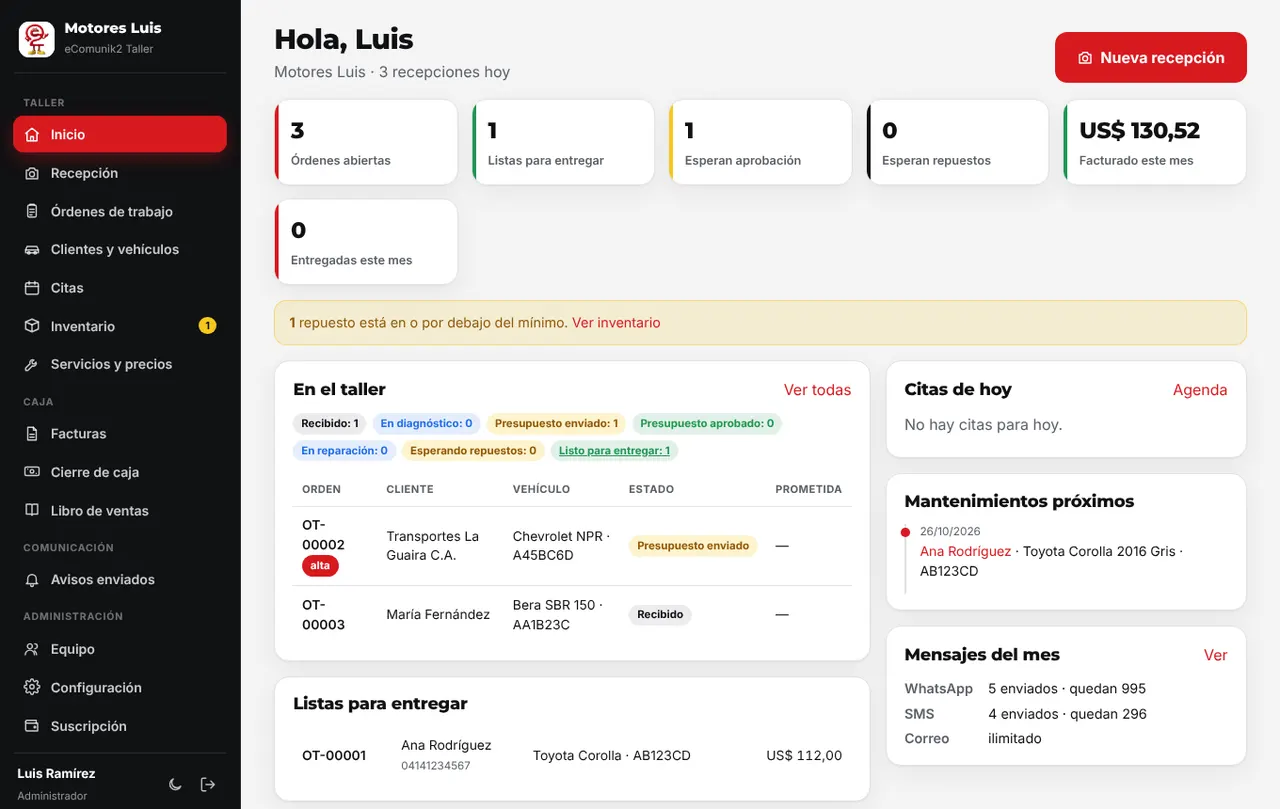1280x809 pixels.
Task: Click the people icon beside Equipo
Action: coord(32,649)
